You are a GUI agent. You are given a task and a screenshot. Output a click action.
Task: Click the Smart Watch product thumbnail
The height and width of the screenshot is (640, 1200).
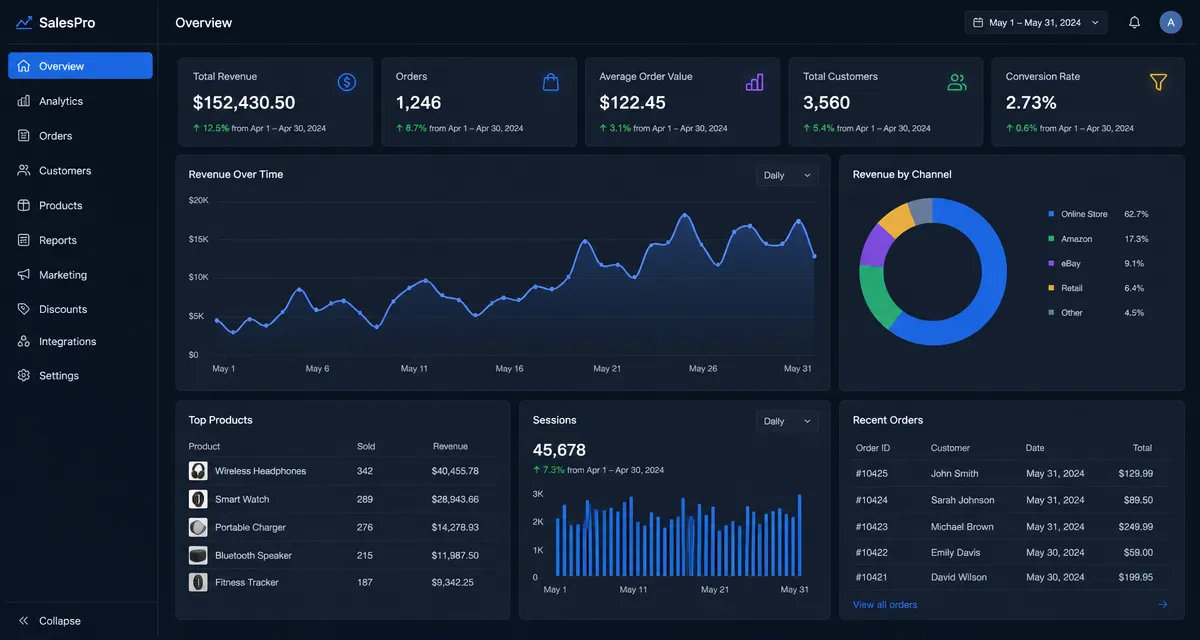pyautogui.click(x=198, y=499)
